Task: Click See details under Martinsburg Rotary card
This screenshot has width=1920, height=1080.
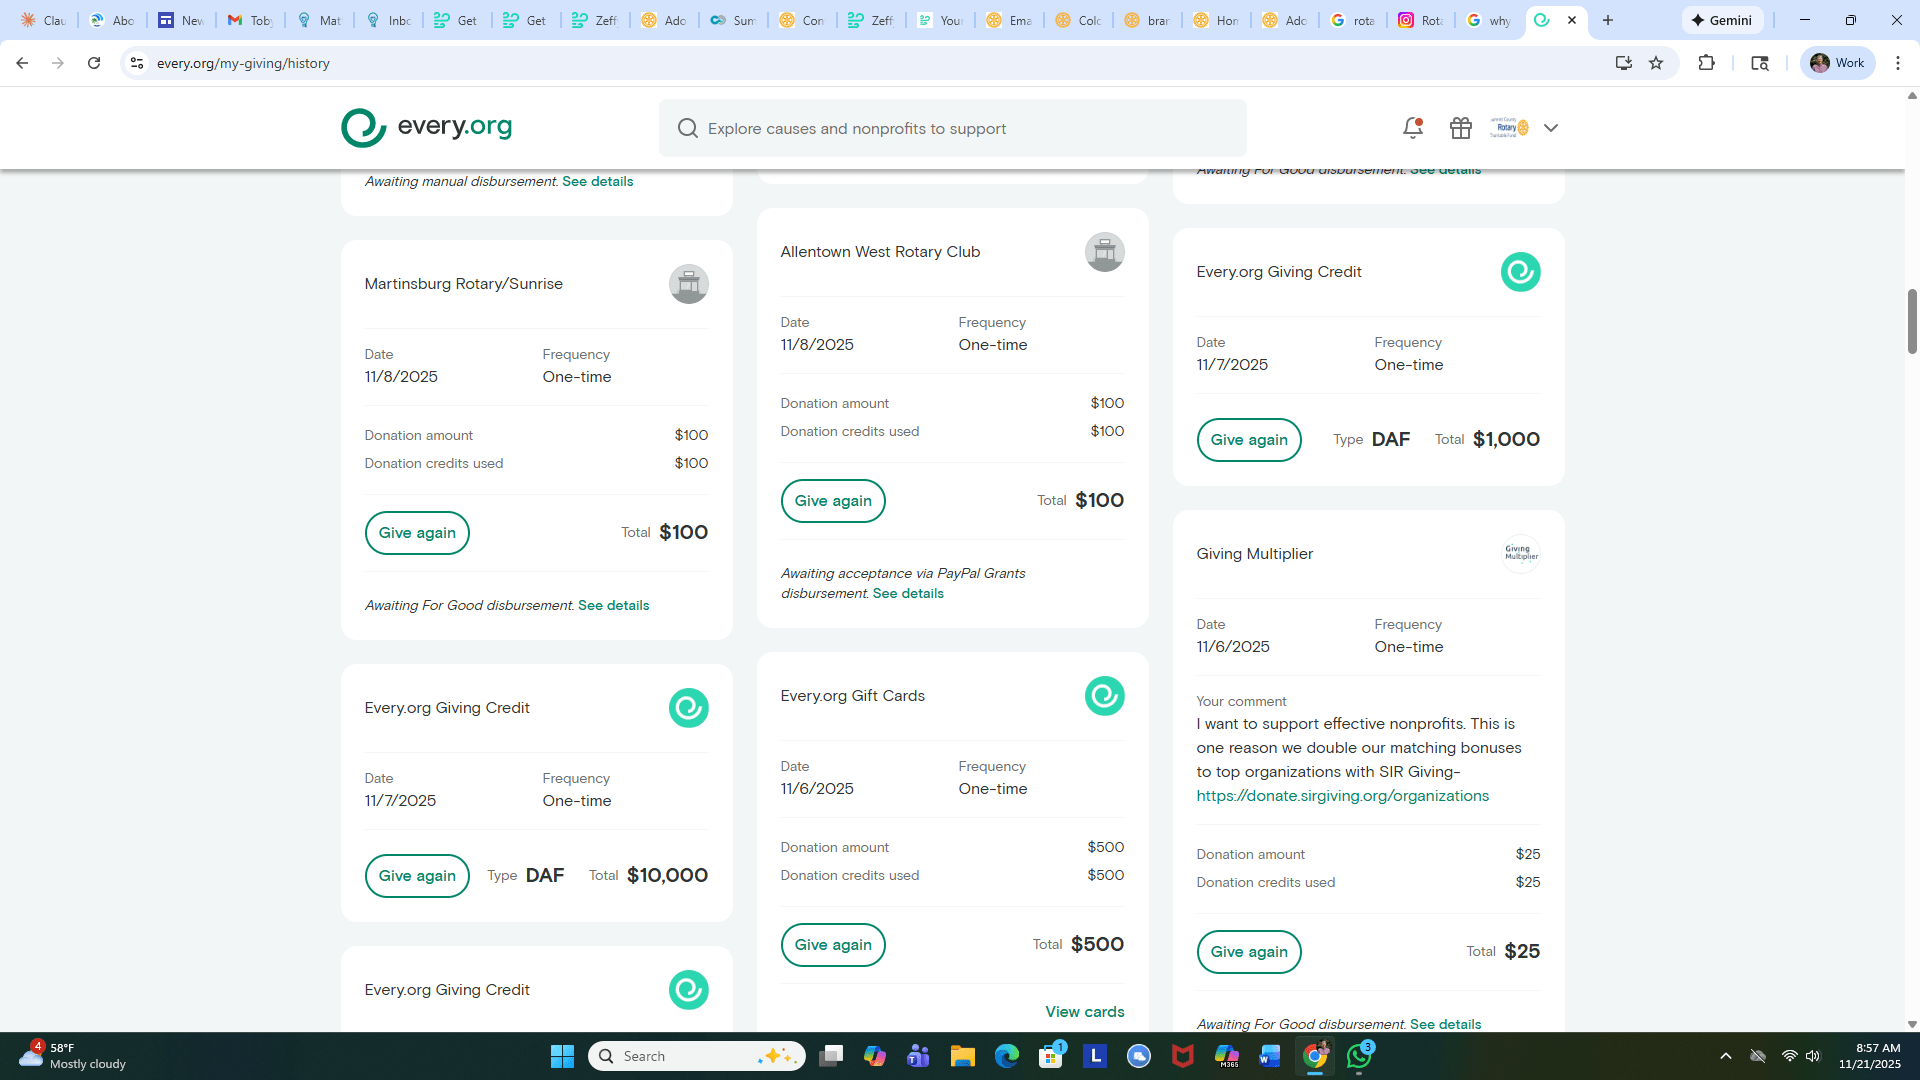Action: 613,605
